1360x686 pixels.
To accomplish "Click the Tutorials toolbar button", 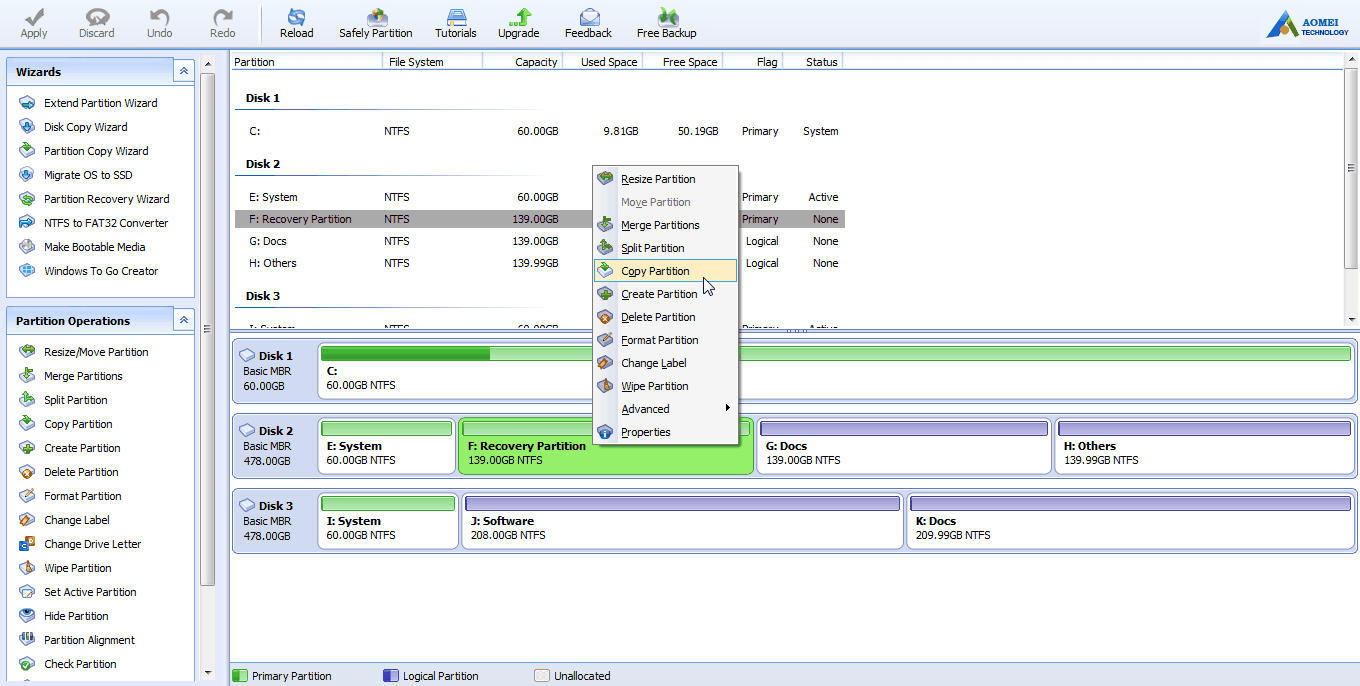I will 456,23.
